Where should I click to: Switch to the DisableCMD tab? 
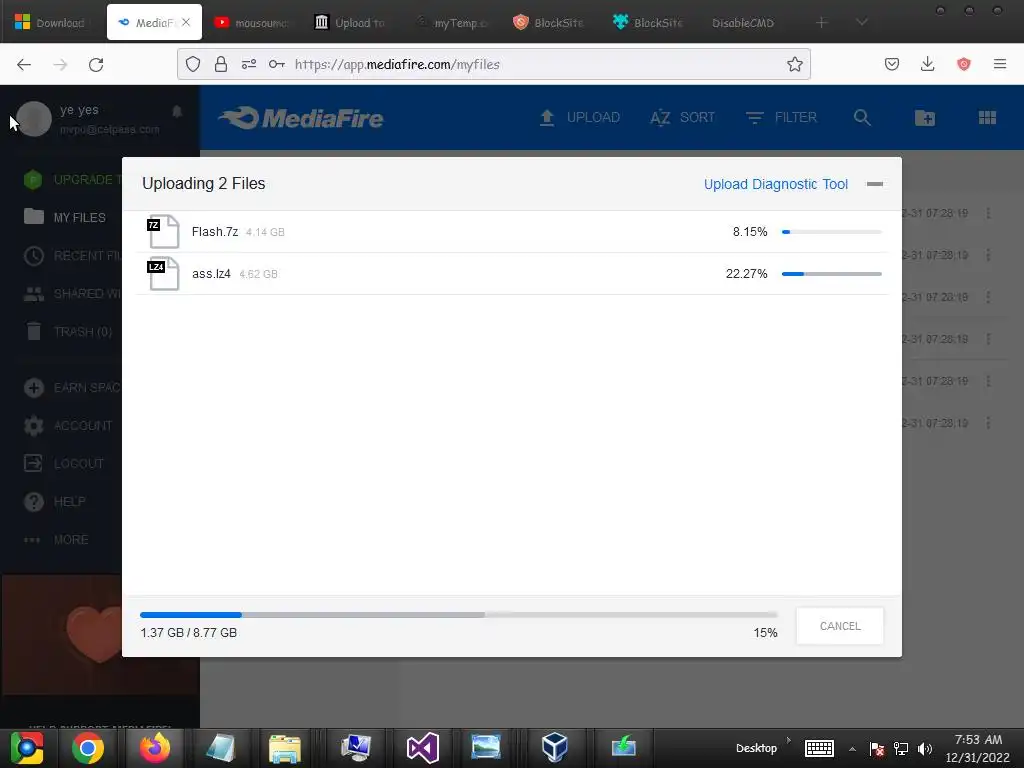click(743, 22)
